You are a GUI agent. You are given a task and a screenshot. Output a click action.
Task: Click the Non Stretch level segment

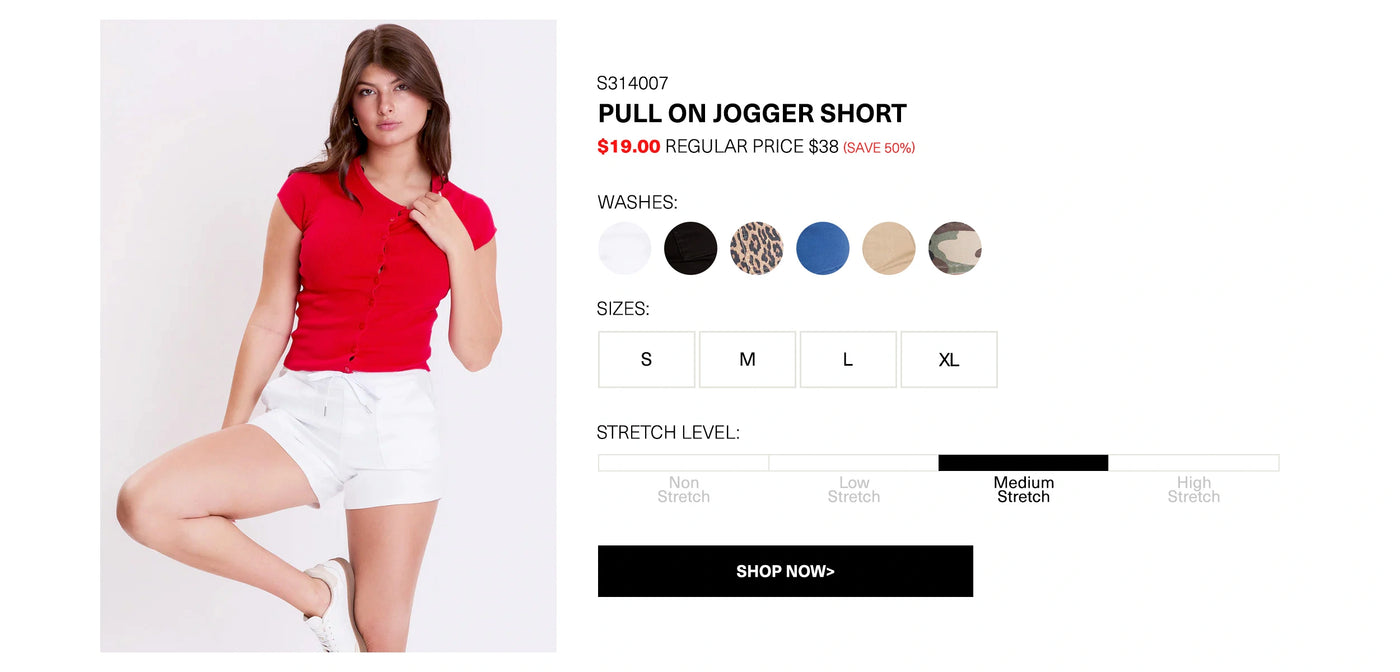click(684, 463)
